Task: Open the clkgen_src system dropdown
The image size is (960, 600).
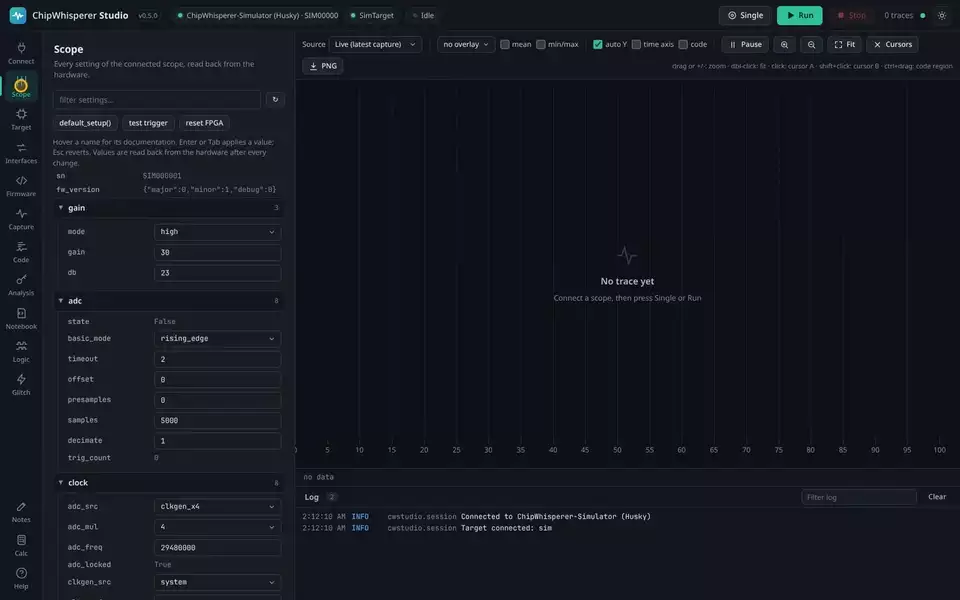Action: 217,582
